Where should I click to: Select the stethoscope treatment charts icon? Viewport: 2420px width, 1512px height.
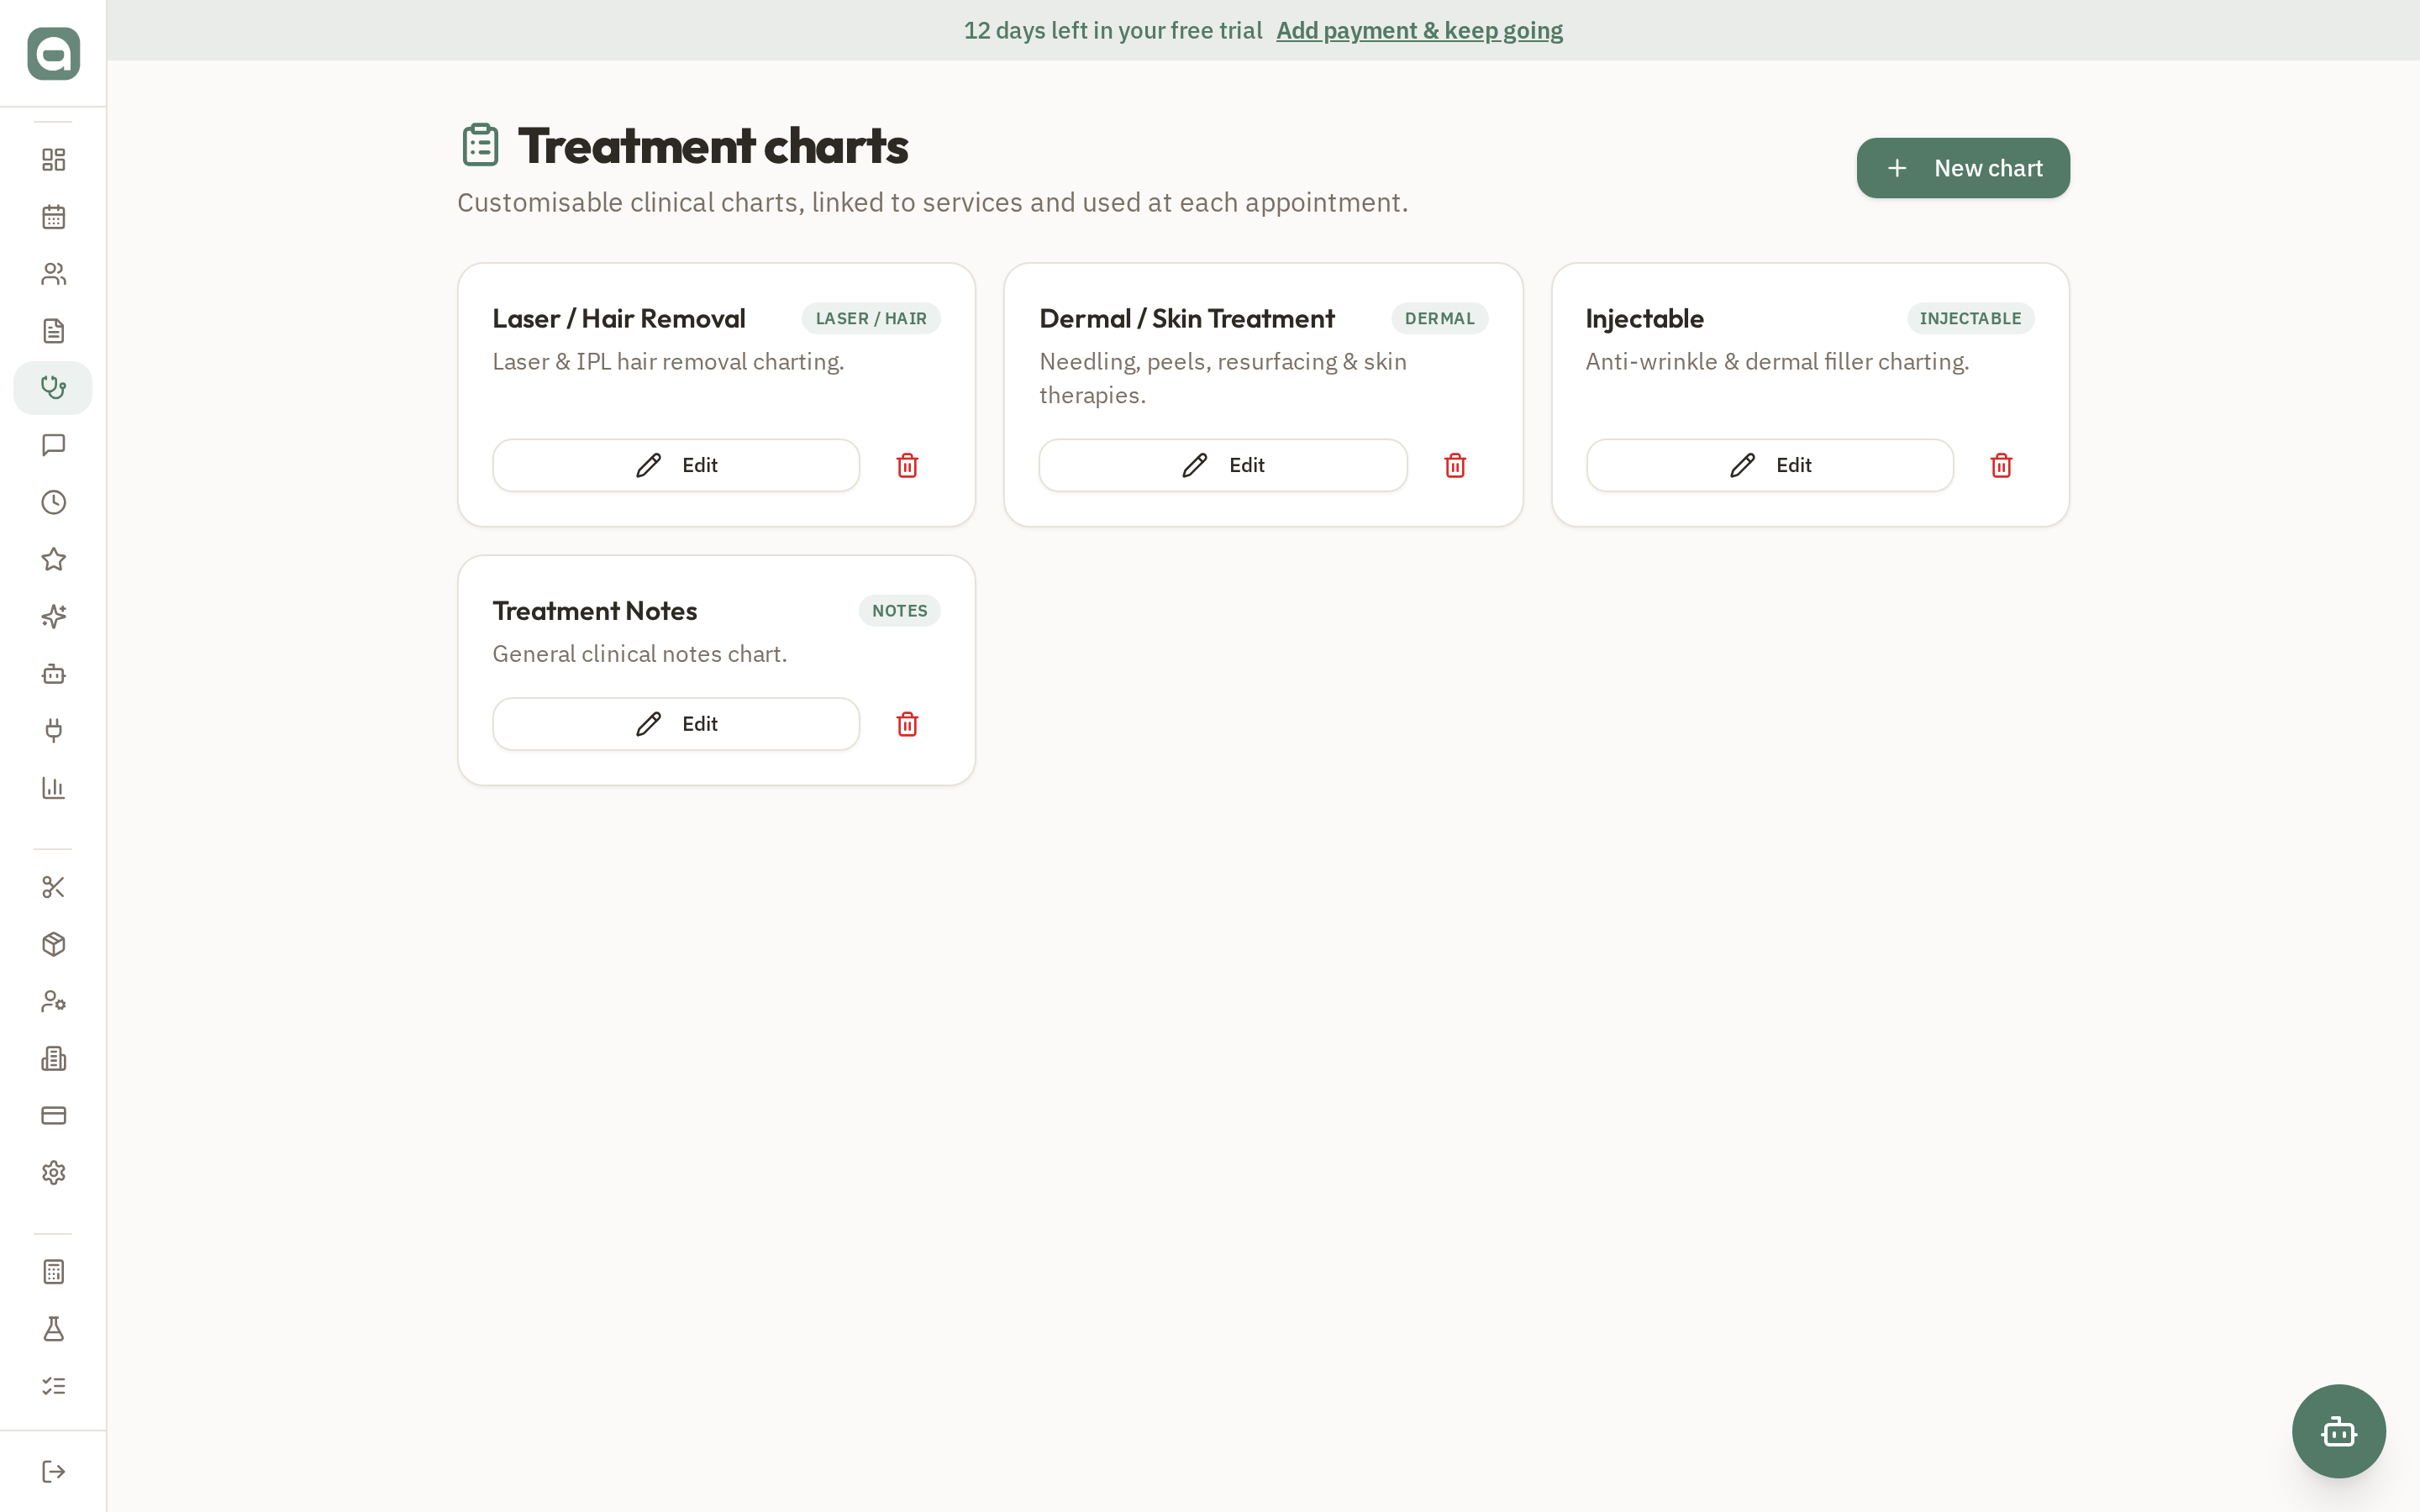pyautogui.click(x=53, y=388)
